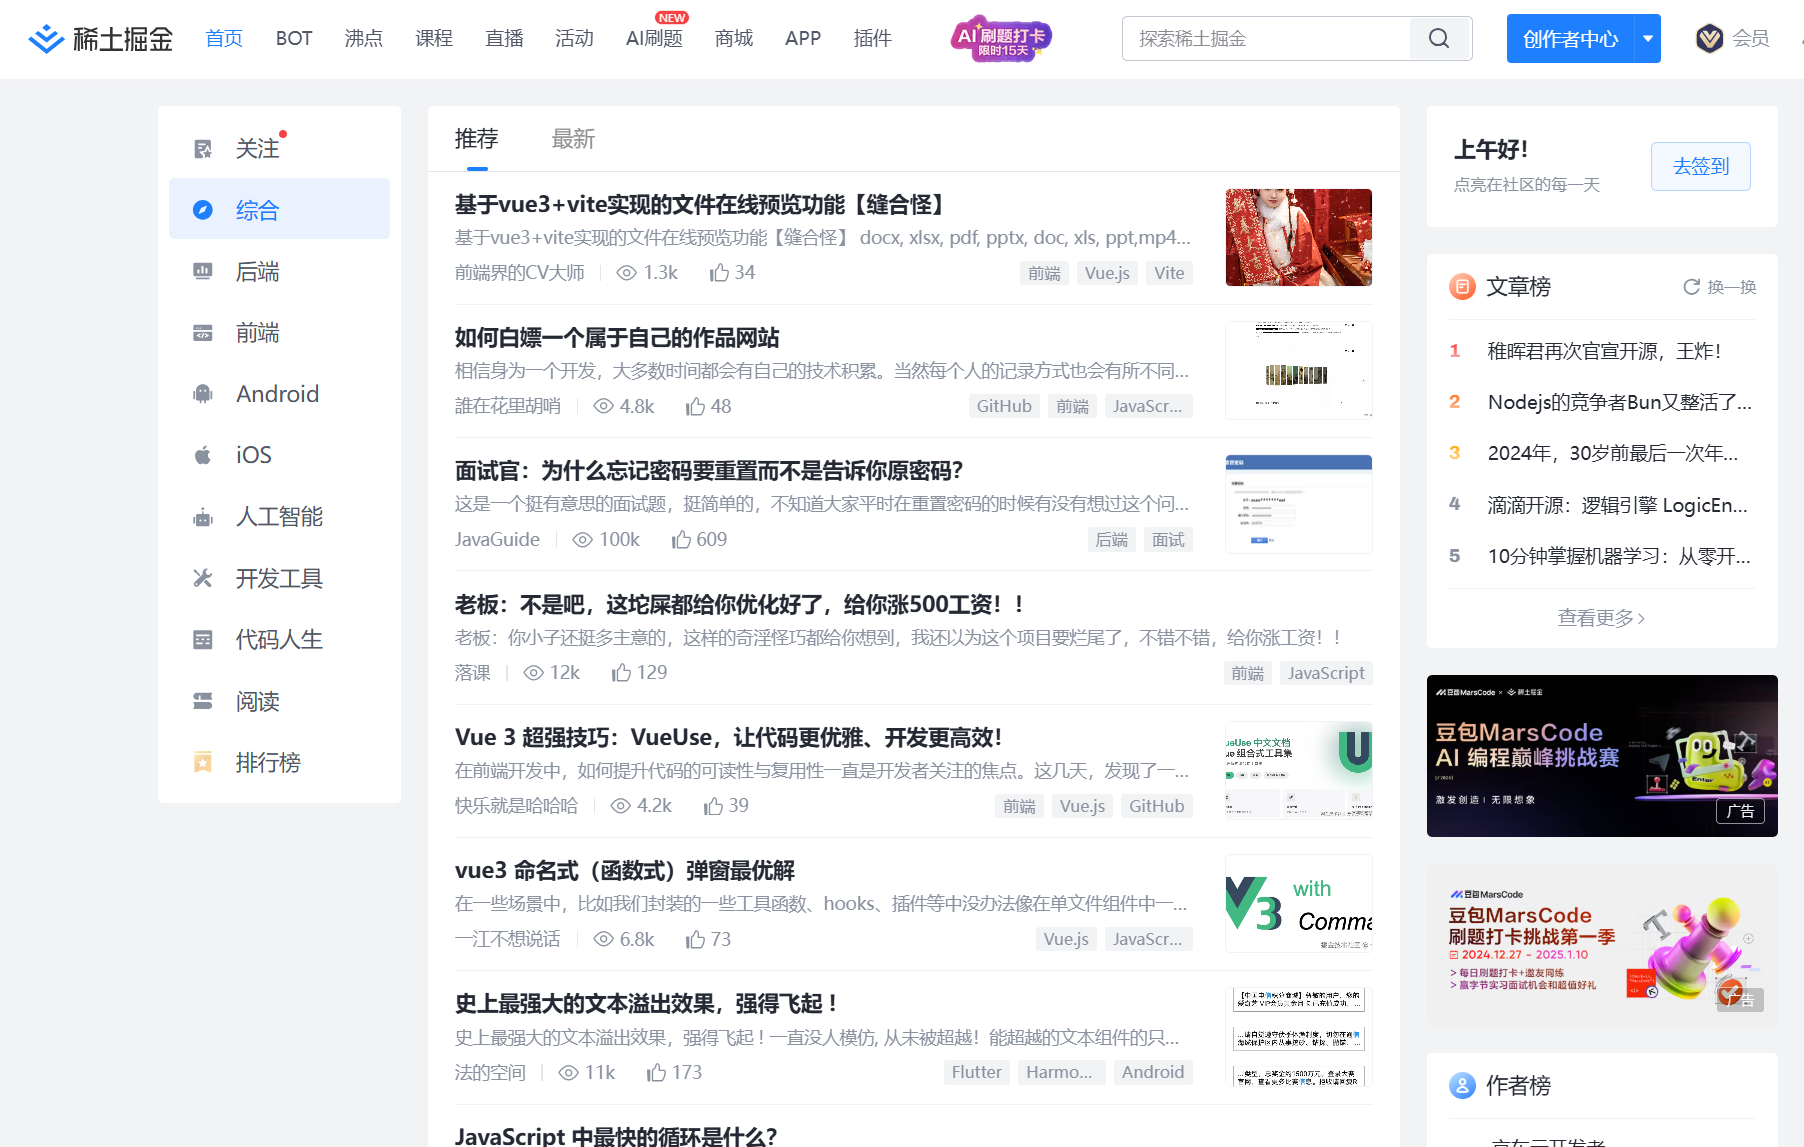Open article title 如何白嫖一个属于自己的作品网站
Image resolution: width=1804 pixels, height=1147 pixels.
[x=617, y=338]
